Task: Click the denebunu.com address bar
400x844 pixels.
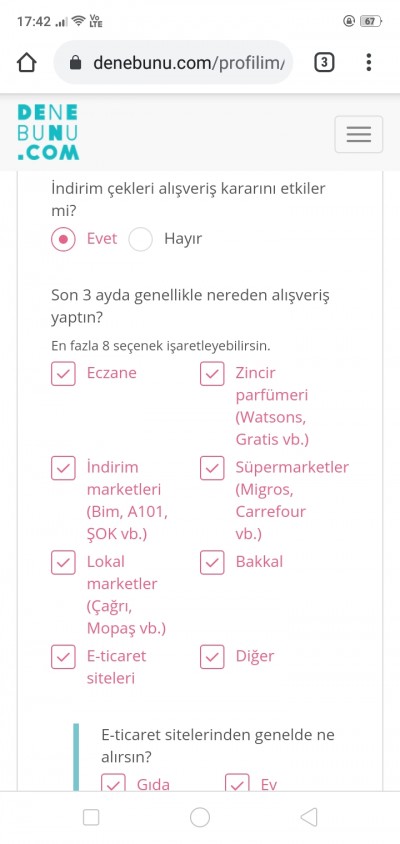Action: coord(173,63)
